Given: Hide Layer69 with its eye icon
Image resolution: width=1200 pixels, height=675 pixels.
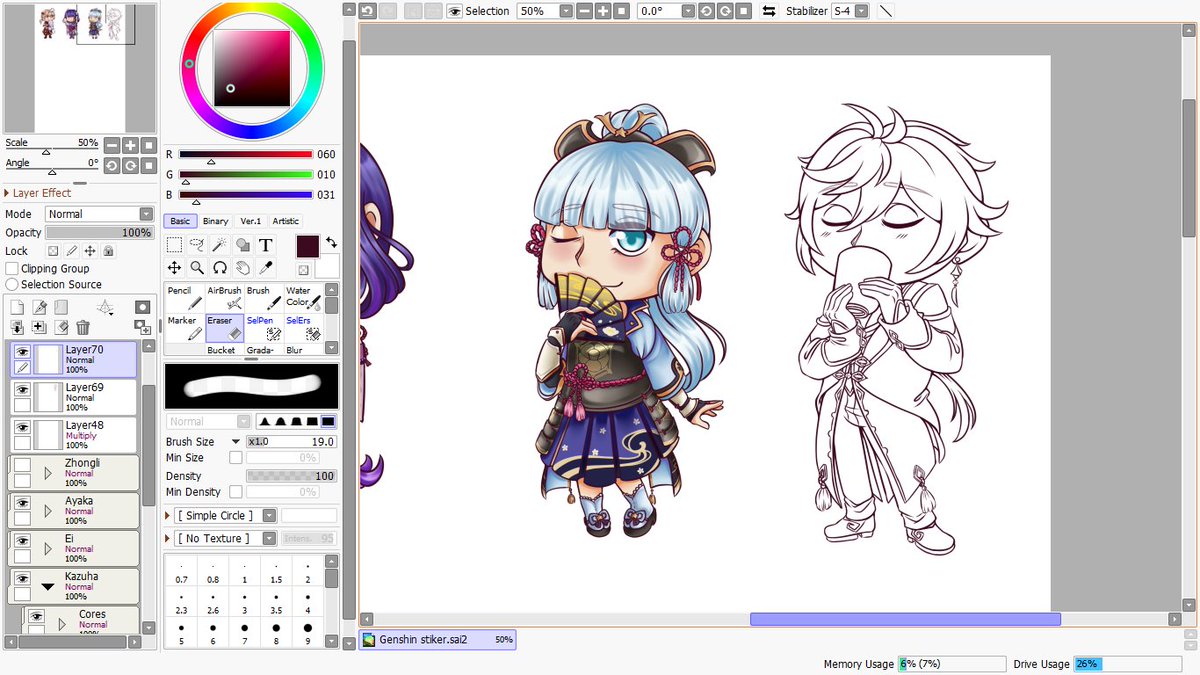Looking at the screenshot, I should (x=22, y=389).
